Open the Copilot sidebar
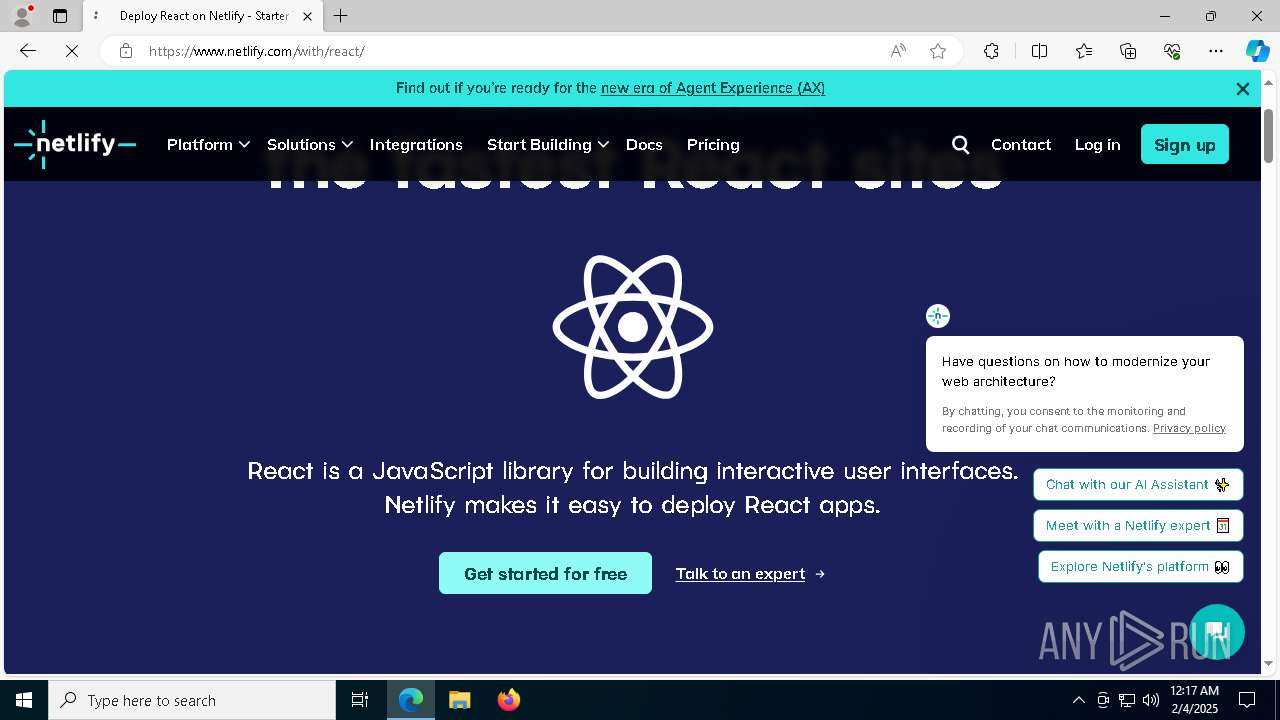This screenshot has width=1280, height=720. [1257, 51]
